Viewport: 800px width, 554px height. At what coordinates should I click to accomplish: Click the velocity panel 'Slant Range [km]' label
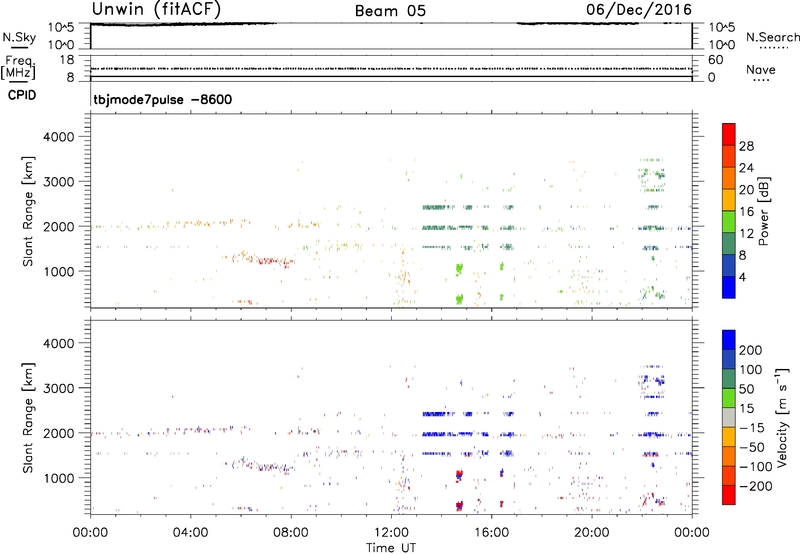pos(28,418)
